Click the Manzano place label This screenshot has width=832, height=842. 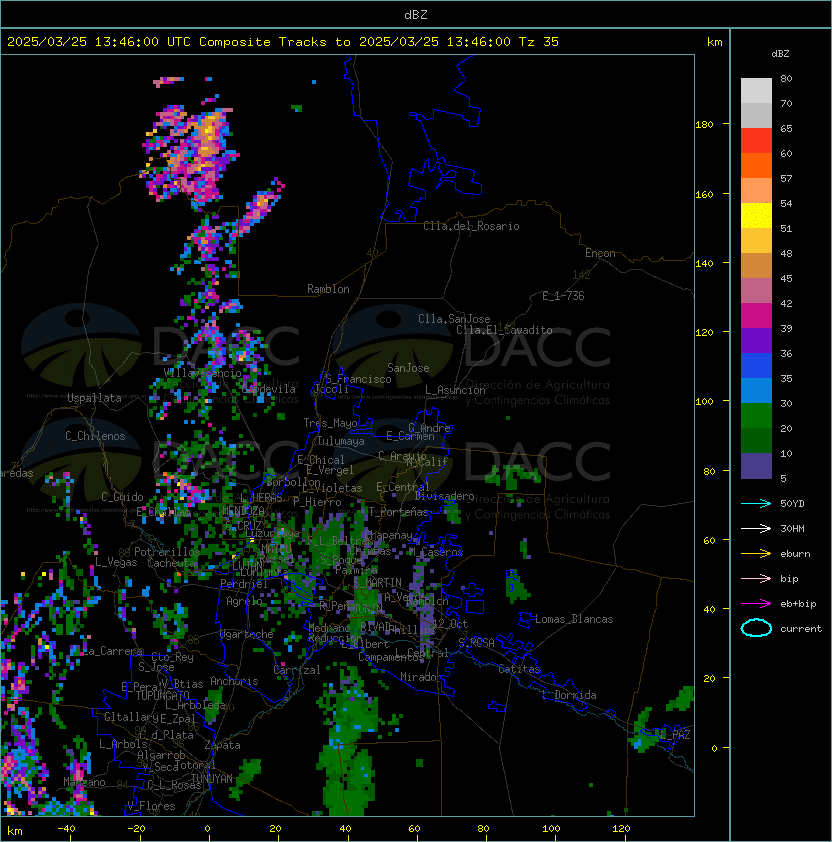[x=84, y=782]
